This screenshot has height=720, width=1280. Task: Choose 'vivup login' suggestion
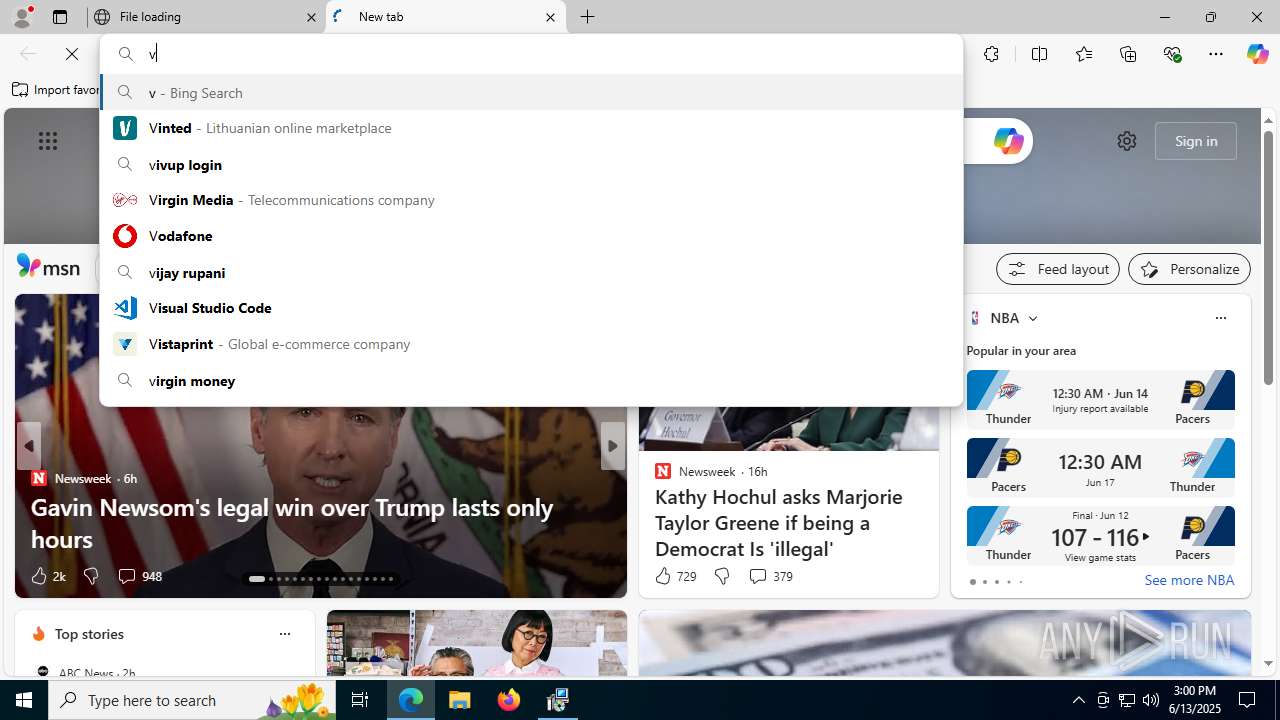(531, 164)
